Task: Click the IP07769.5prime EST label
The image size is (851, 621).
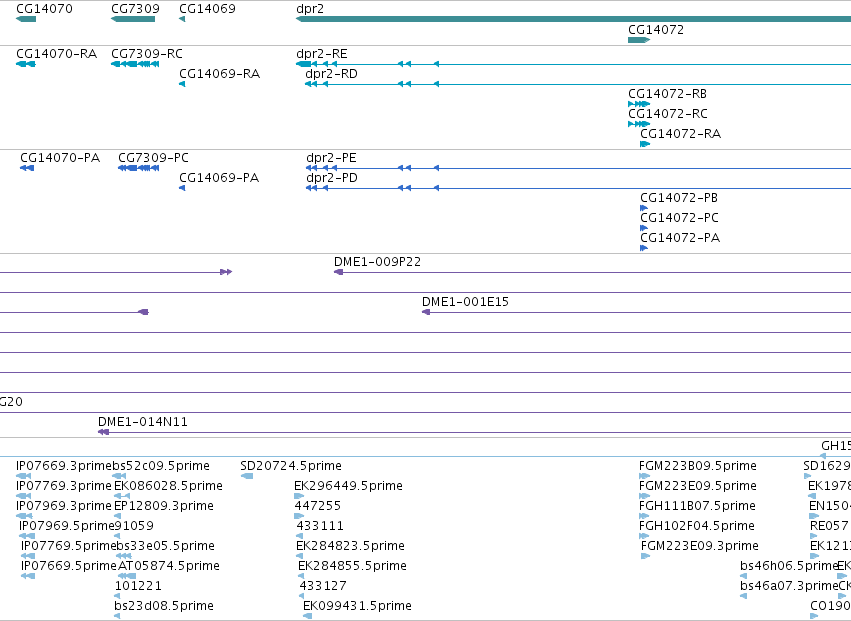Action: tap(69, 546)
